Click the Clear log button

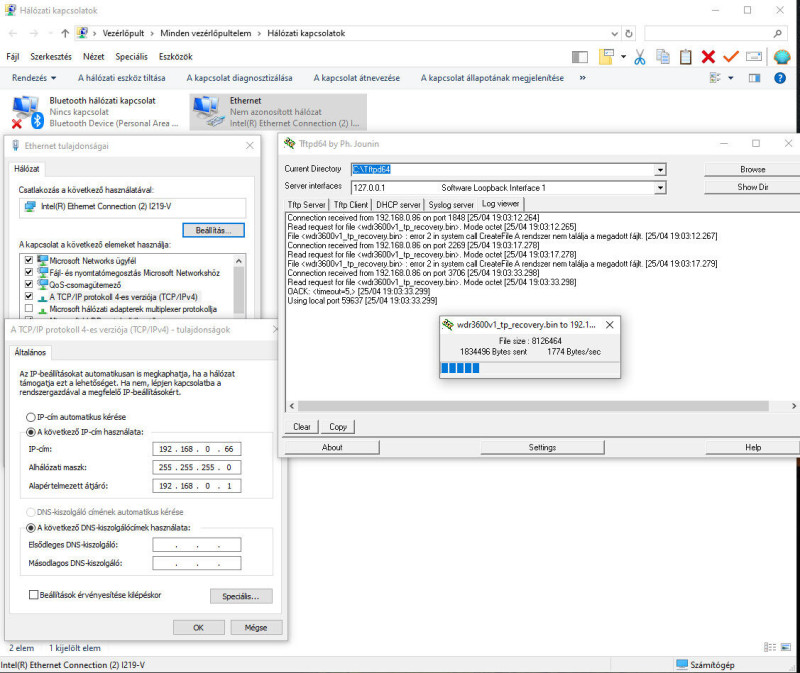(x=302, y=427)
